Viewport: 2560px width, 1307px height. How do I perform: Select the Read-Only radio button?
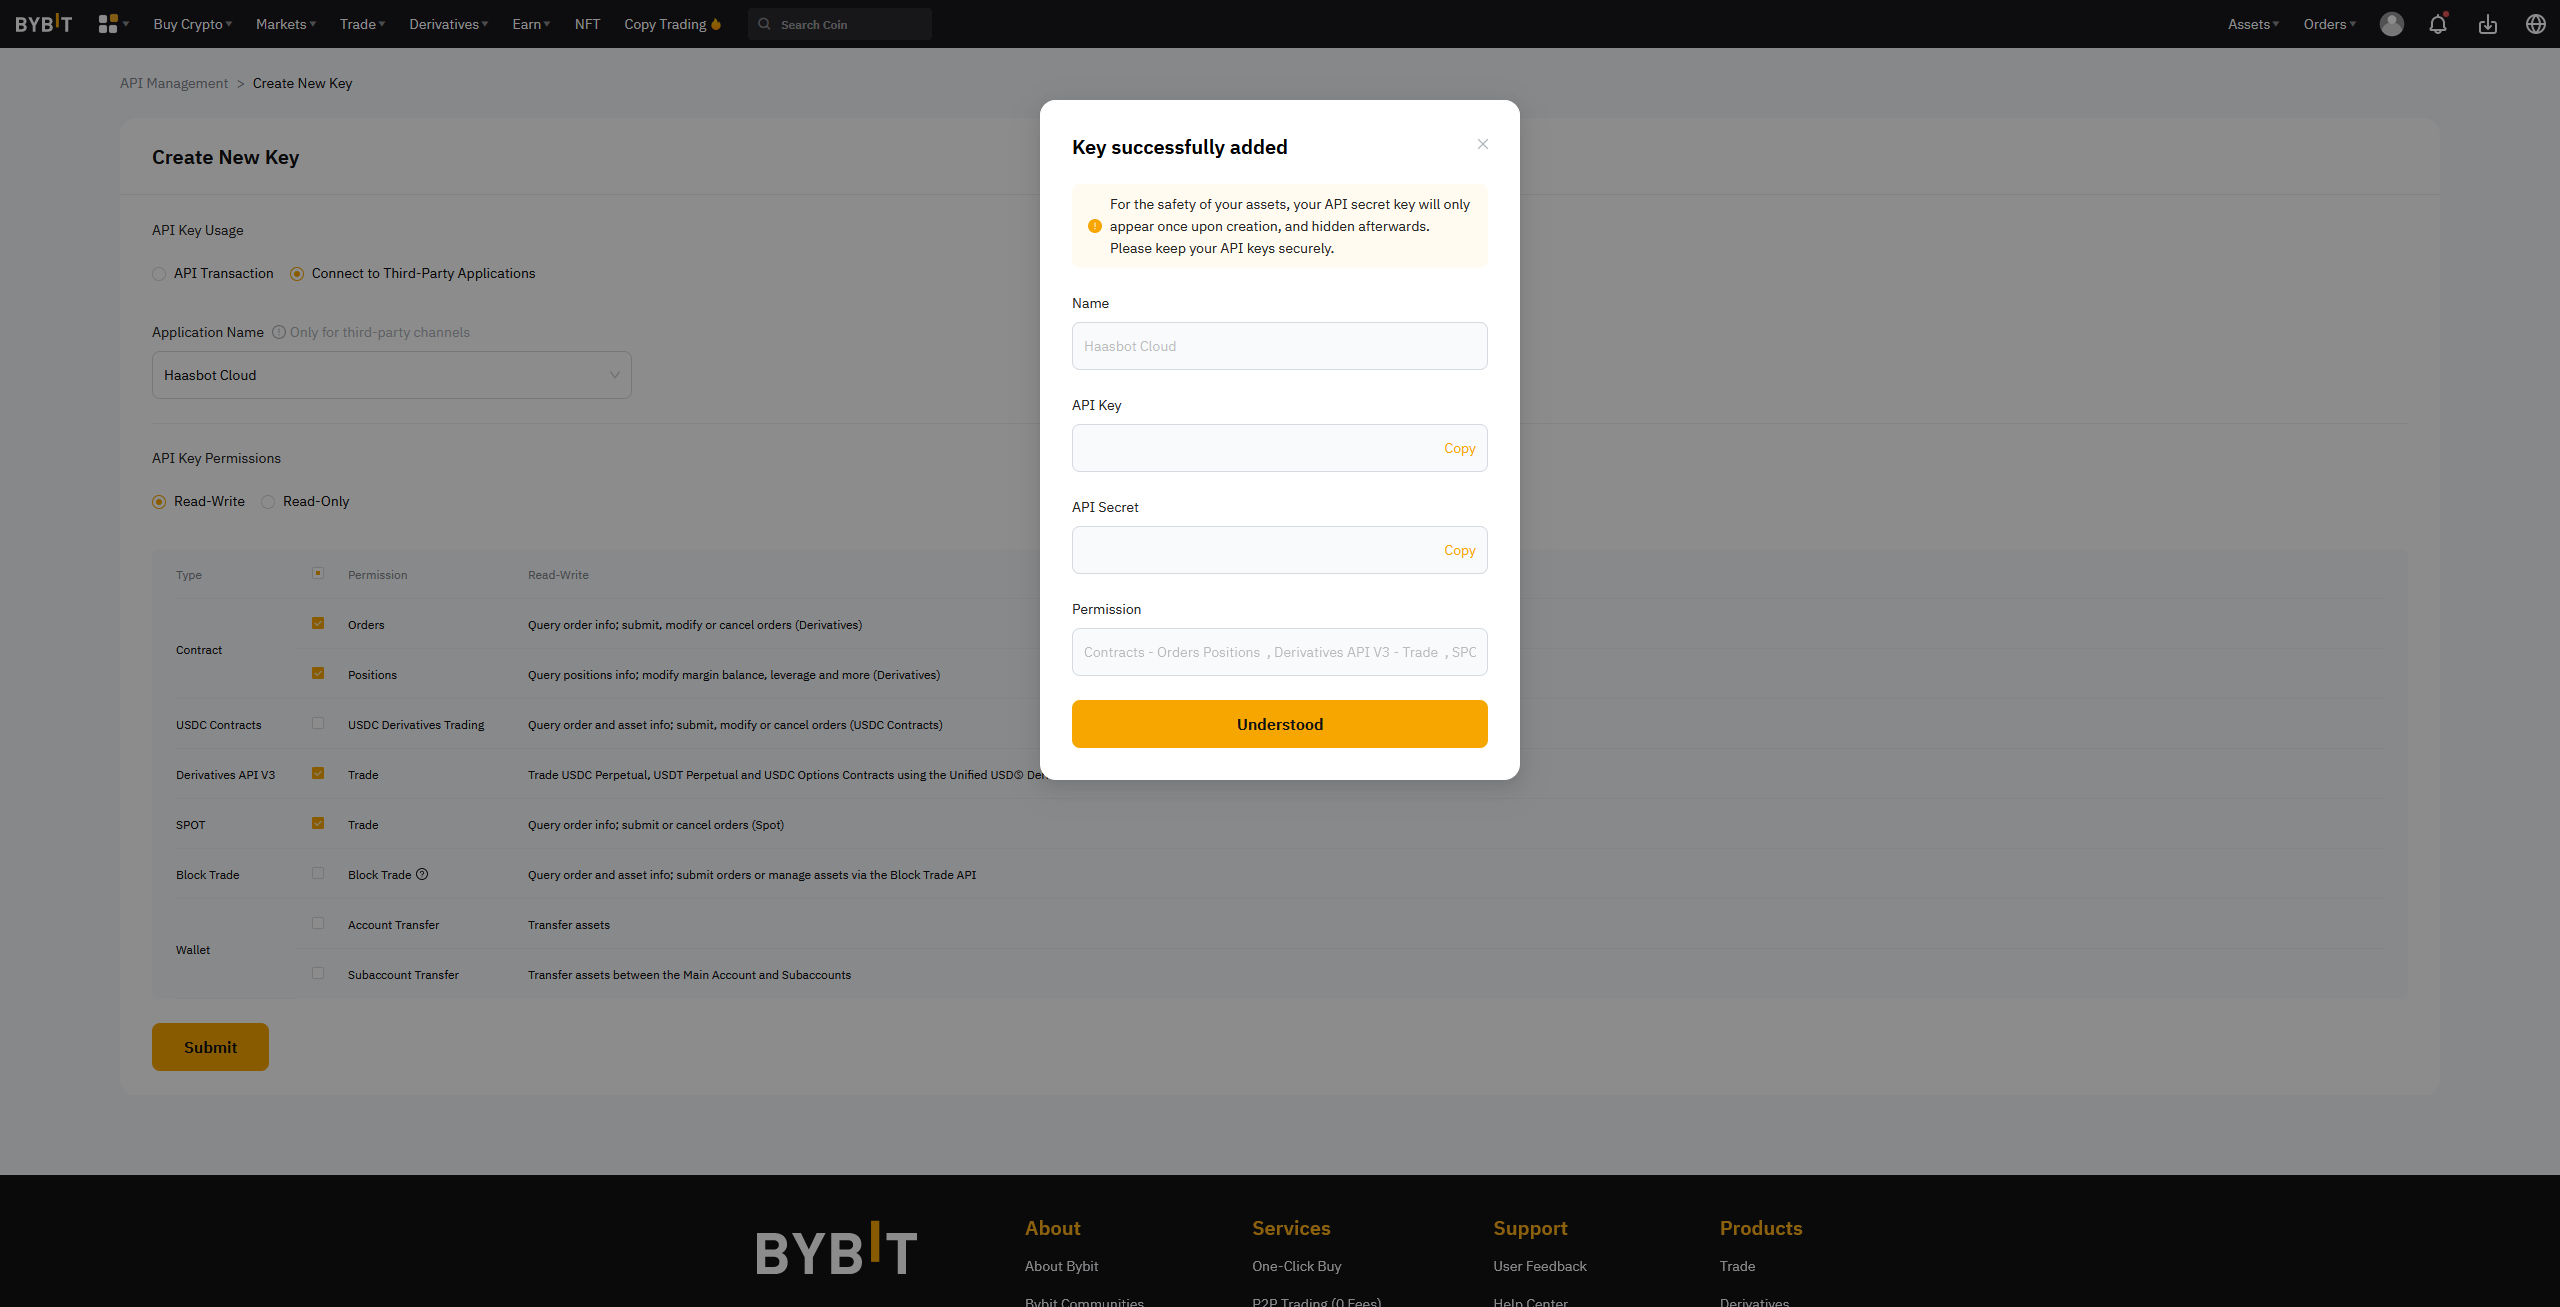point(268,501)
